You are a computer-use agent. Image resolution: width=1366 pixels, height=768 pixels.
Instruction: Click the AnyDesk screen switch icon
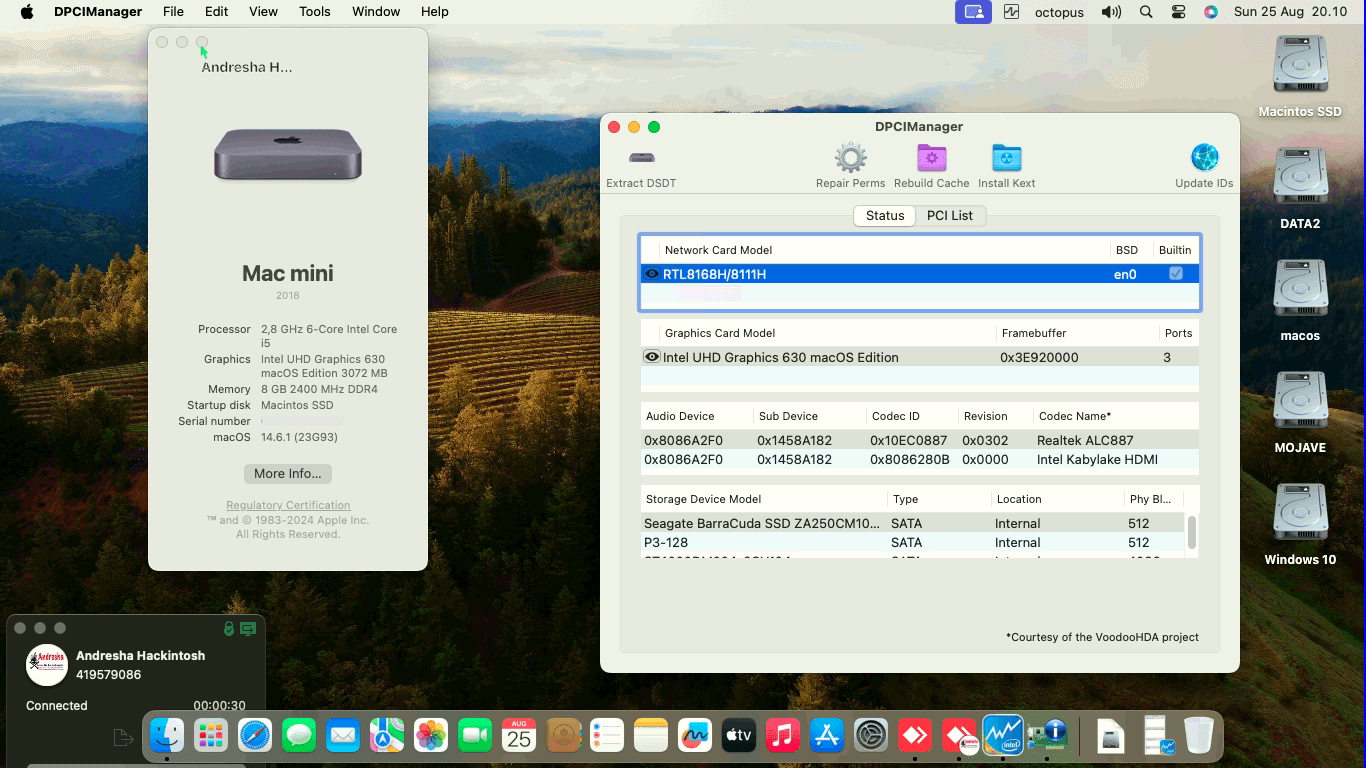tap(248, 629)
